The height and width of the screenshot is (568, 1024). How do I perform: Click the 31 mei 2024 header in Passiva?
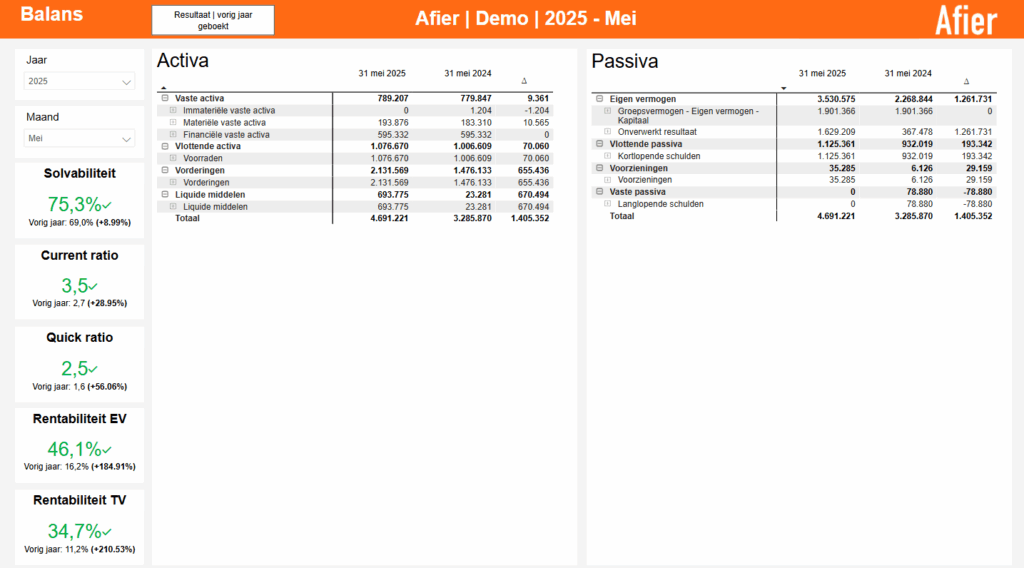(x=907, y=73)
